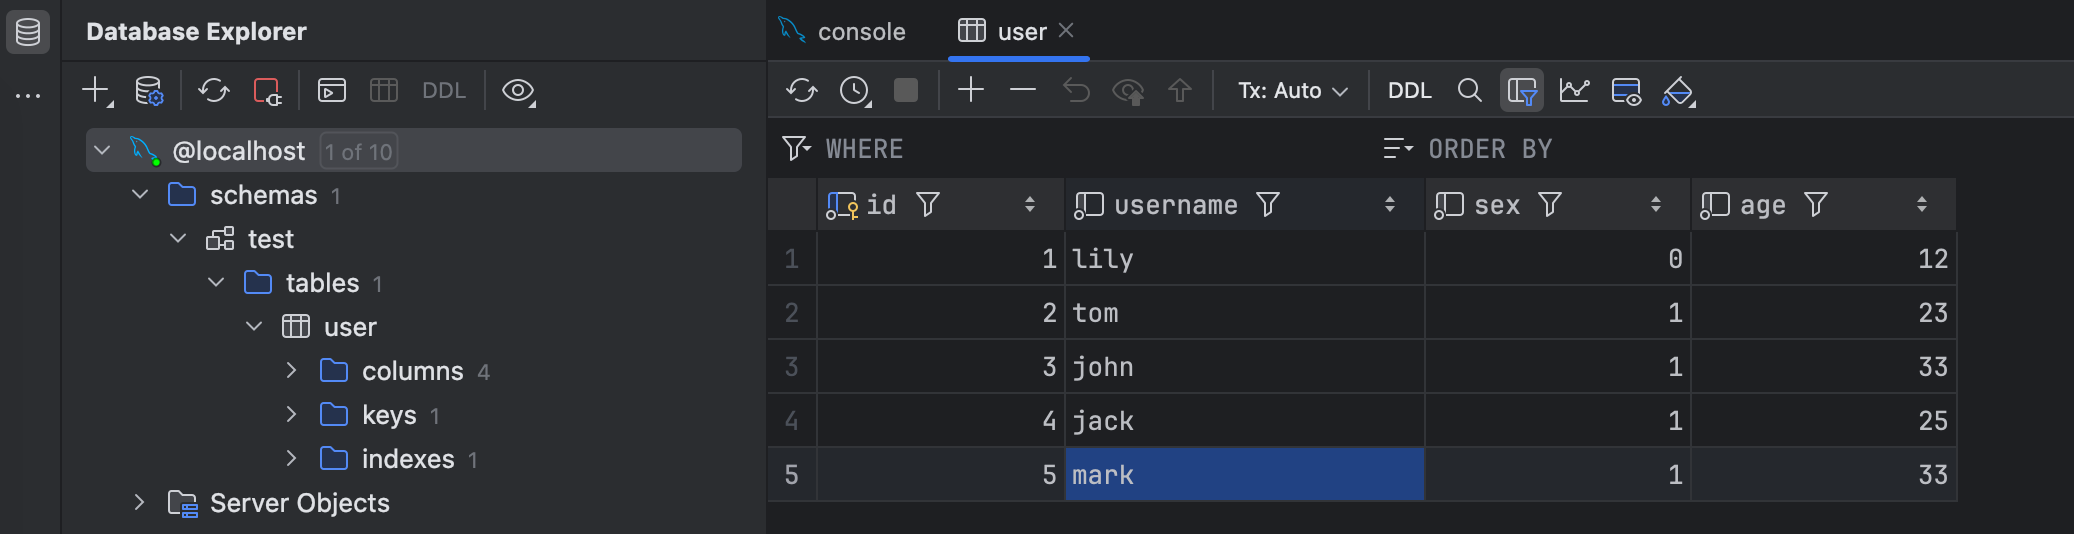Viewport: 2074px width, 534px height.
Task: Open the query console icon
Action: 331,91
